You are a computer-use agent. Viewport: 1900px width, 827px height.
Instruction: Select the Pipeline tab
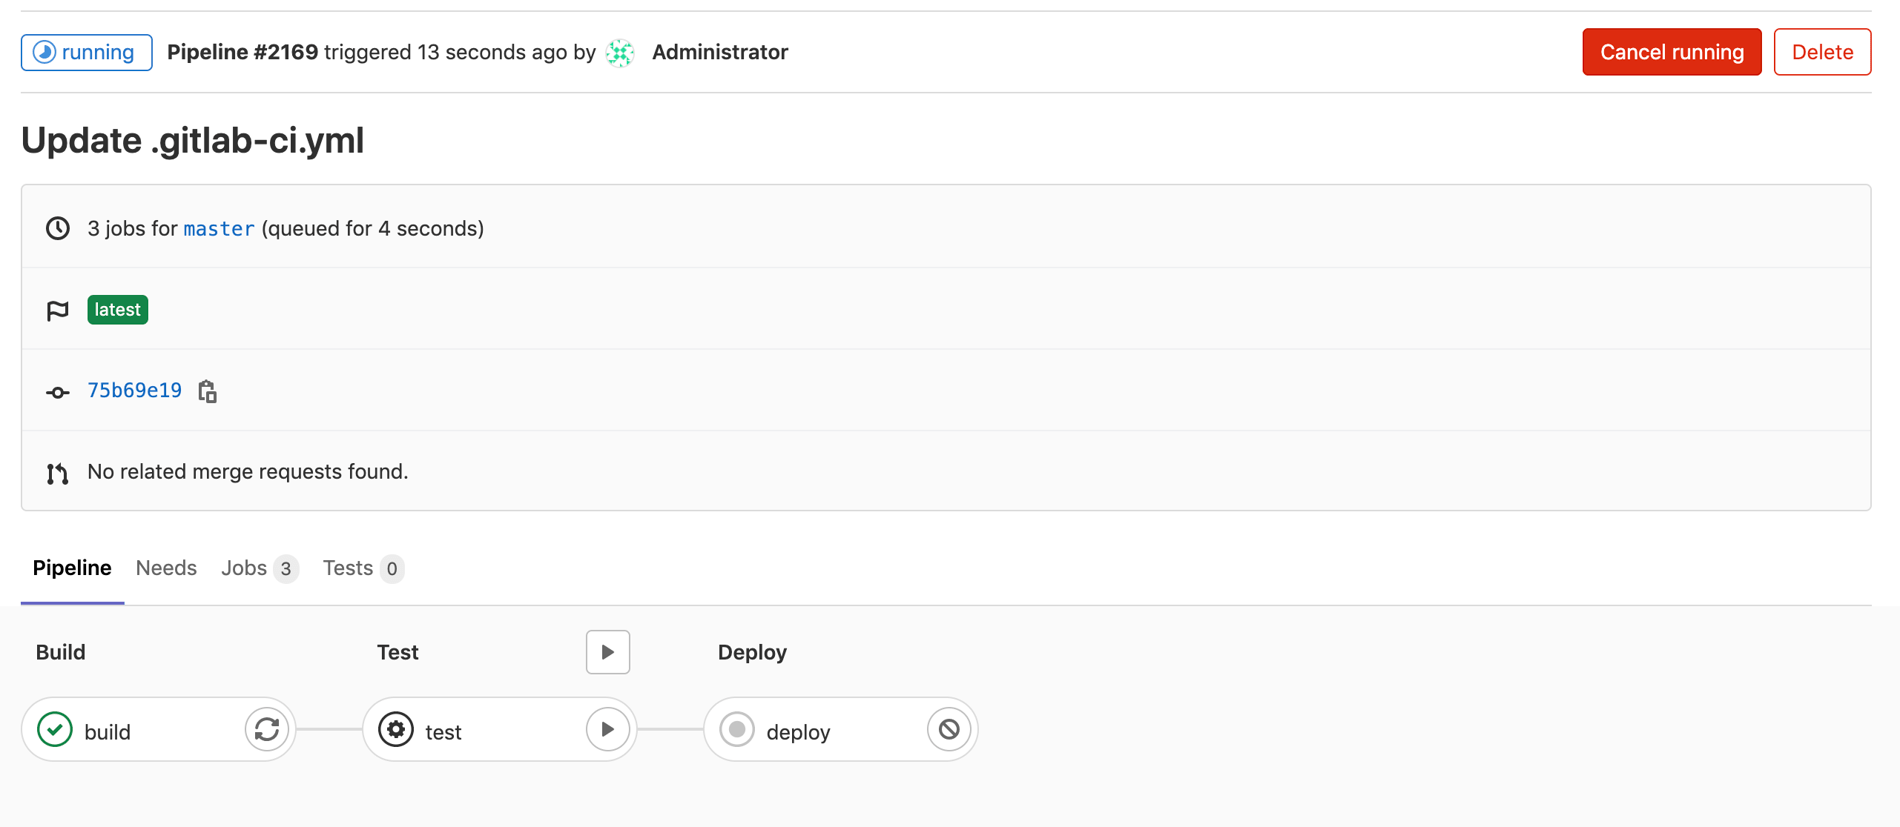(x=72, y=568)
